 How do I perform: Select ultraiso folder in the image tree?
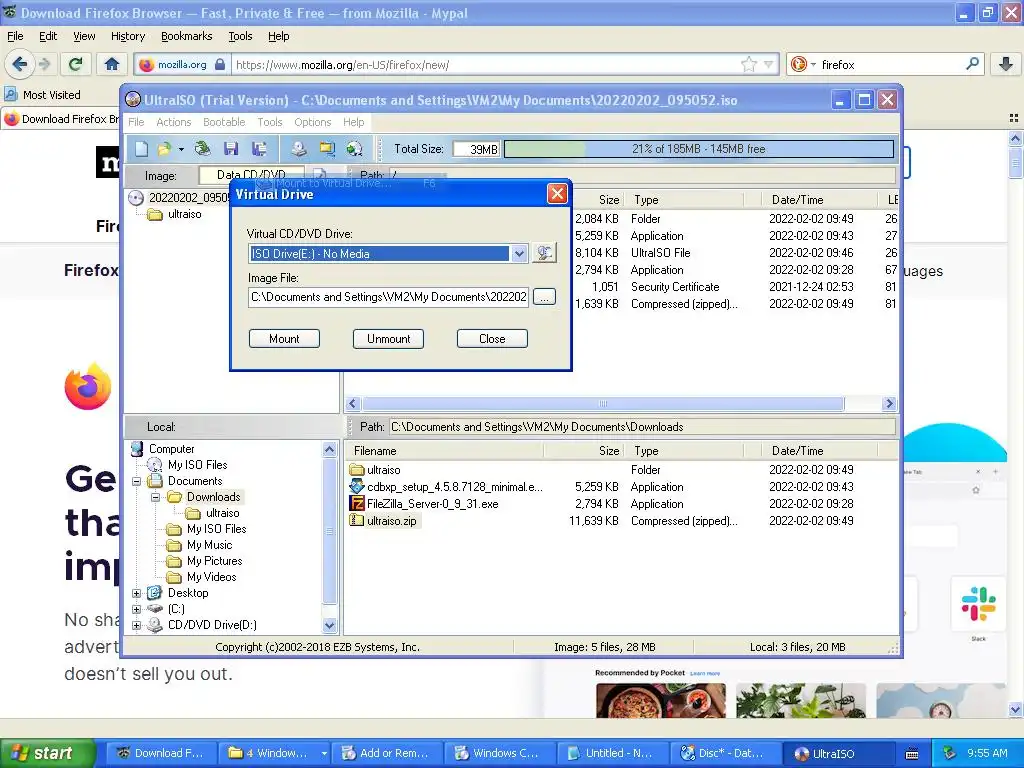coord(184,214)
